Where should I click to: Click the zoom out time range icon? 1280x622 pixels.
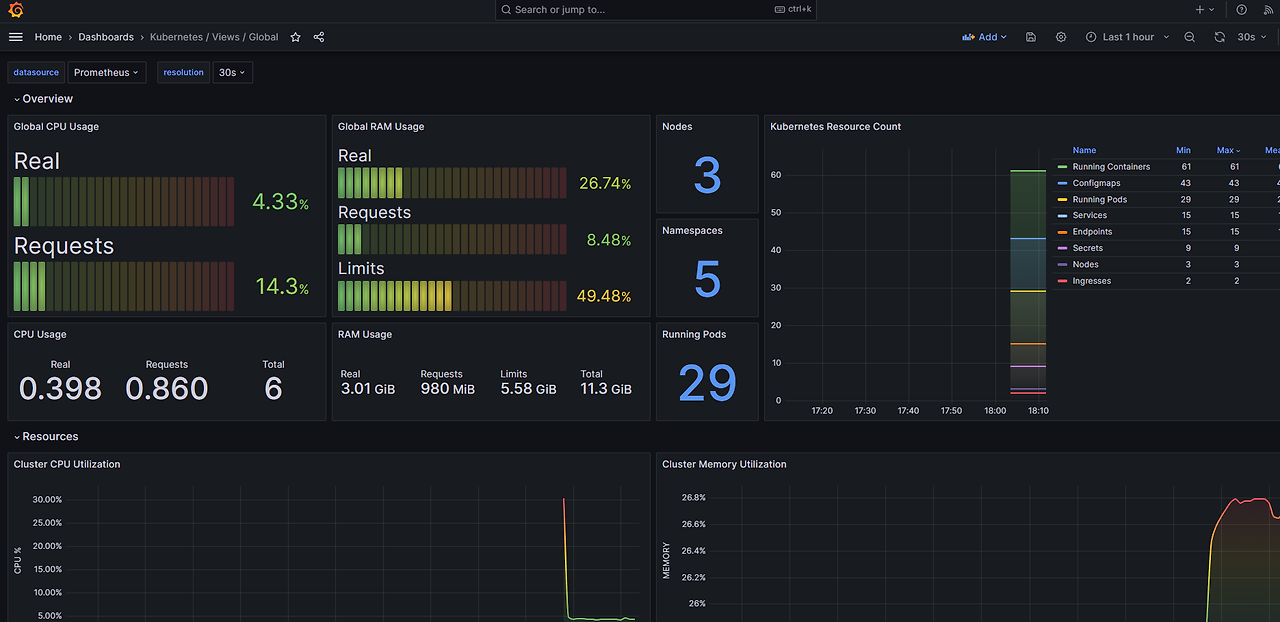pos(1189,37)
